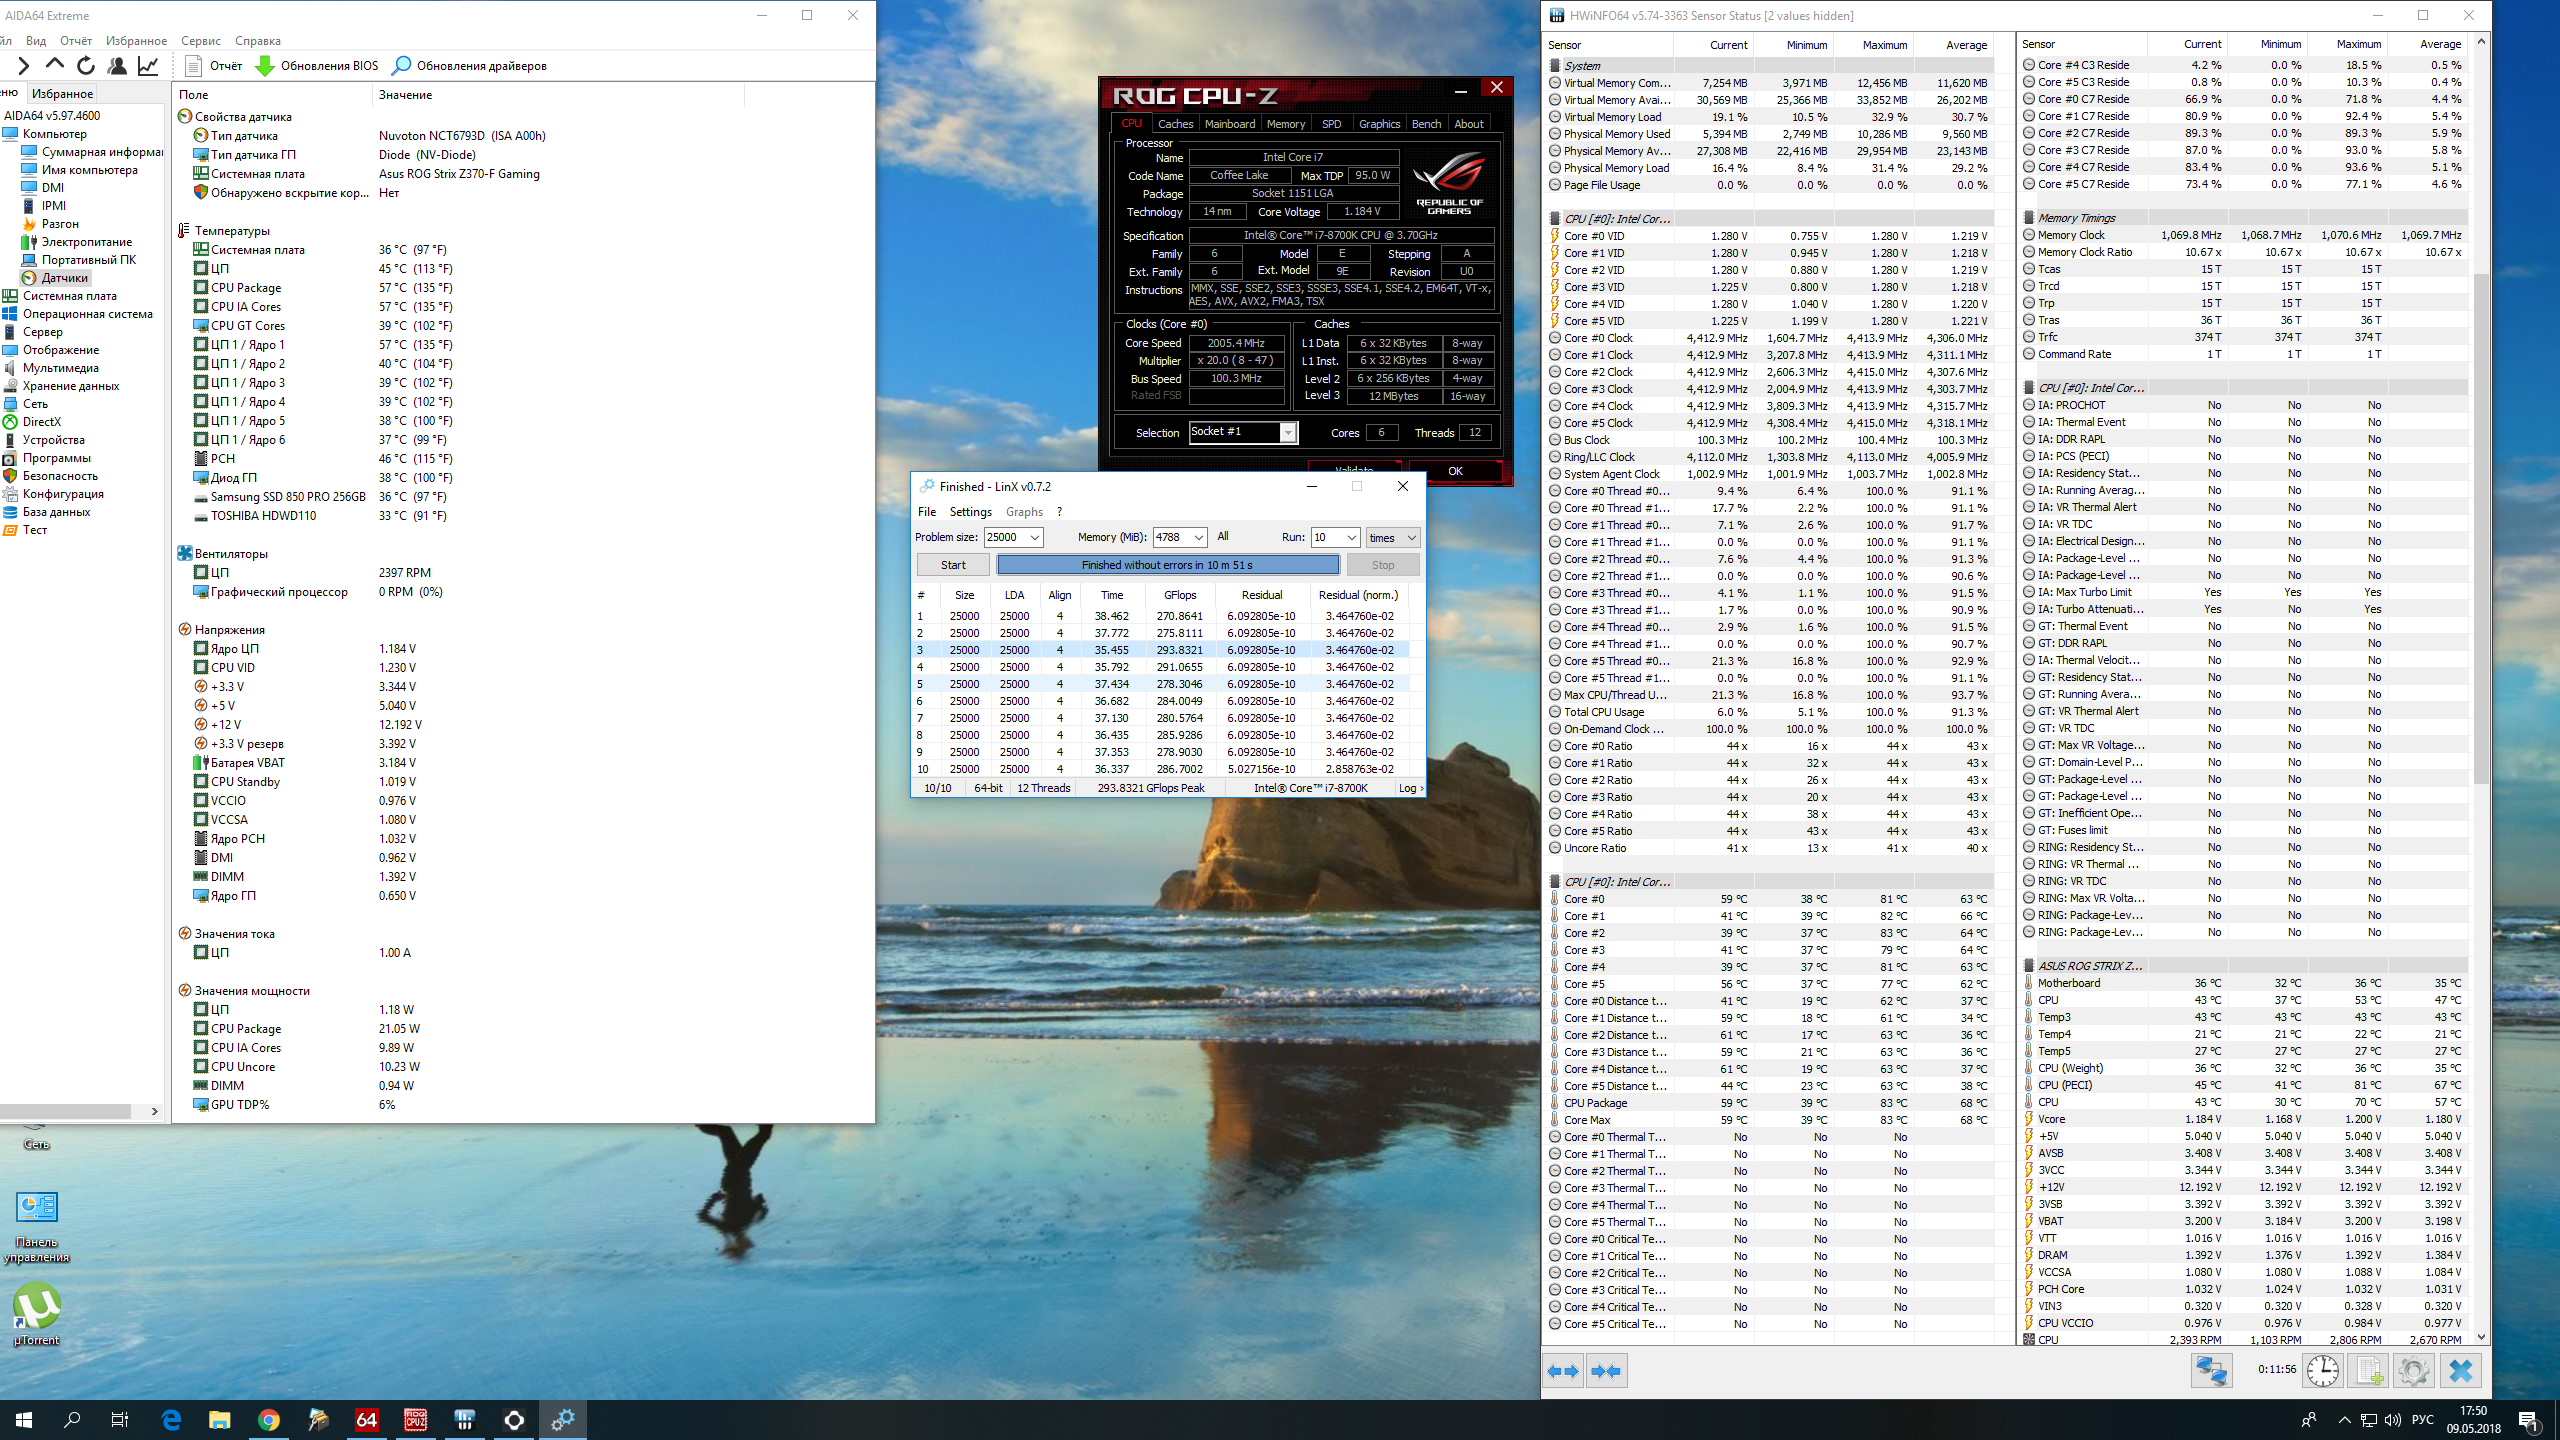Image resolution: width=2560 pixels, height=1440 pixels.
Task: Switch to the Mainboard tab in CPU-Z
Action: tap(1229, 124)
